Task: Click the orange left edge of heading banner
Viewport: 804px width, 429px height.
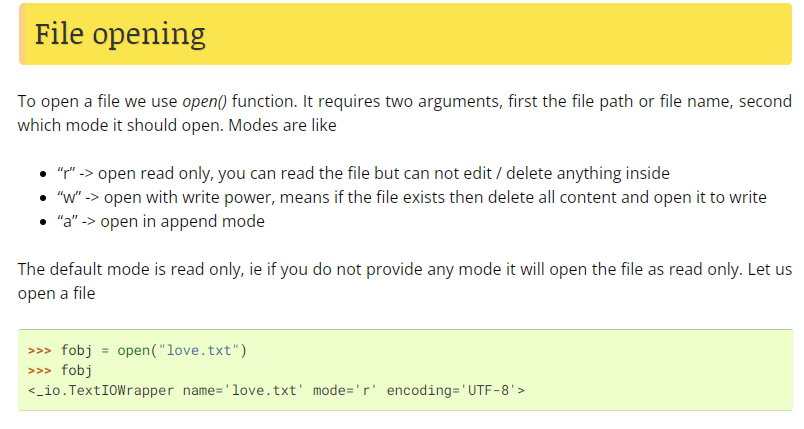Action: pos(22,34)
